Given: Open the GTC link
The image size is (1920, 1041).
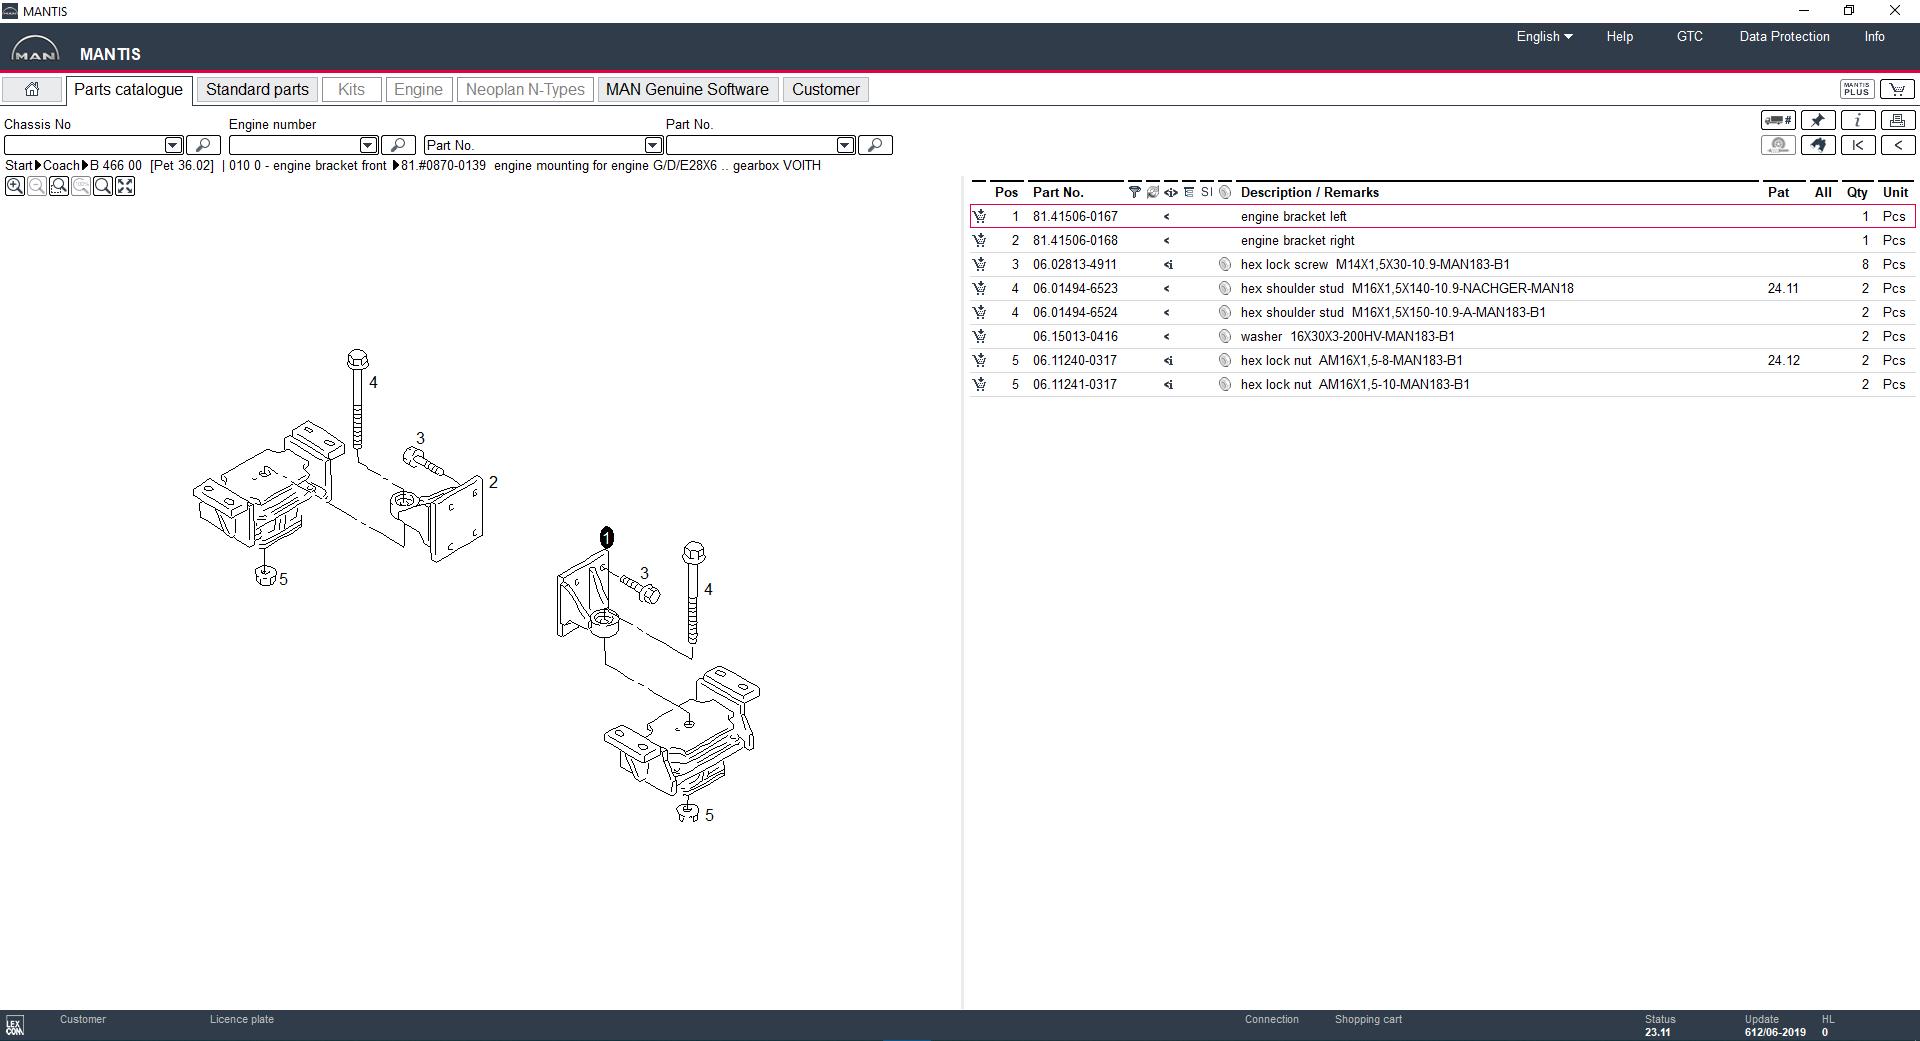Looking at the screenshot, I should (1689, 36).
